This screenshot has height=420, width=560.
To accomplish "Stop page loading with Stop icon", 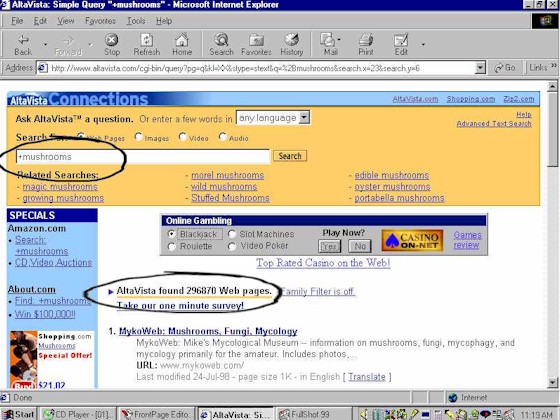I will point(111,39).
